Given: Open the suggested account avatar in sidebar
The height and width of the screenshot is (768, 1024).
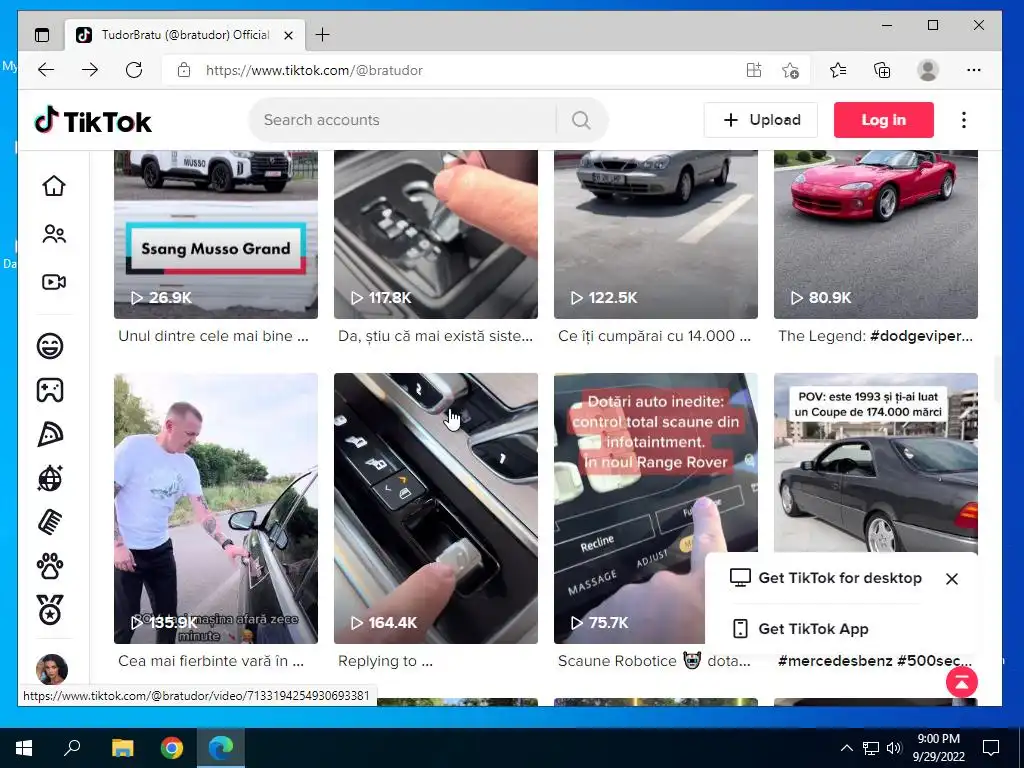Looking at the screenshot, I should tap(52, 669).
